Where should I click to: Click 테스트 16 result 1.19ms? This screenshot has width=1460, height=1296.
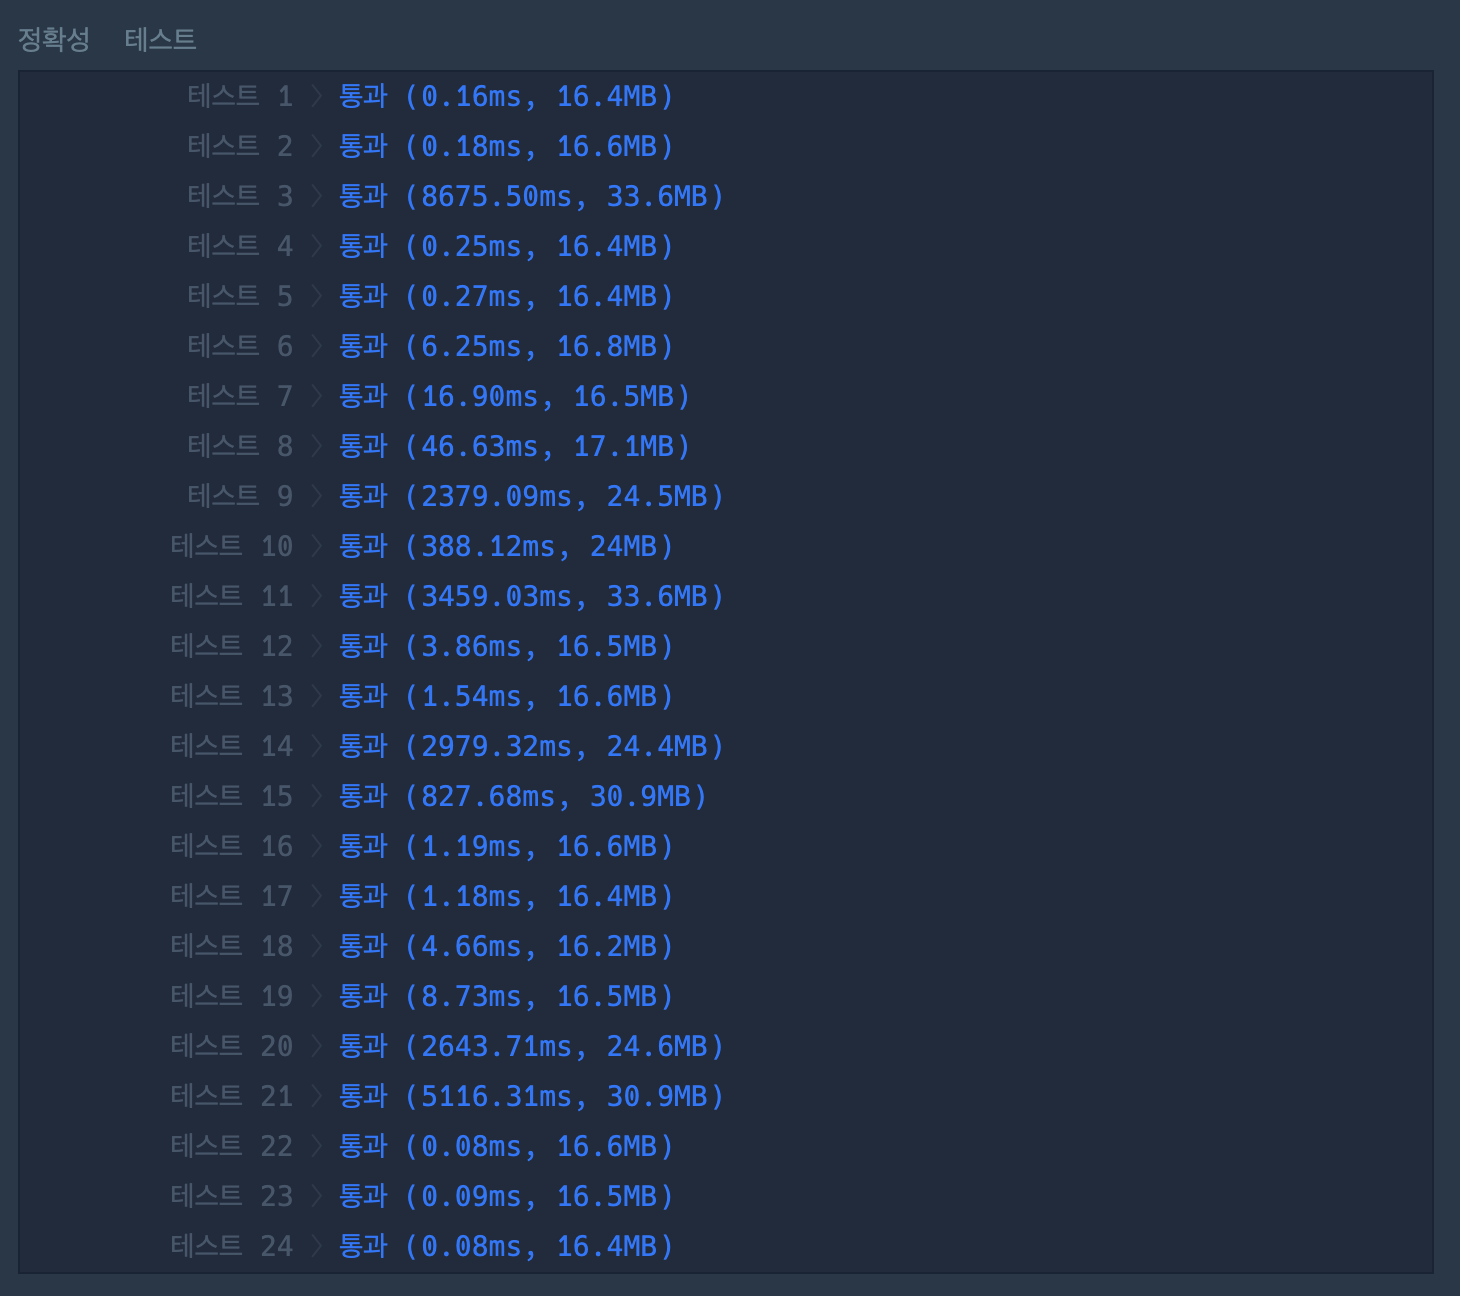(x=507, y=846)
